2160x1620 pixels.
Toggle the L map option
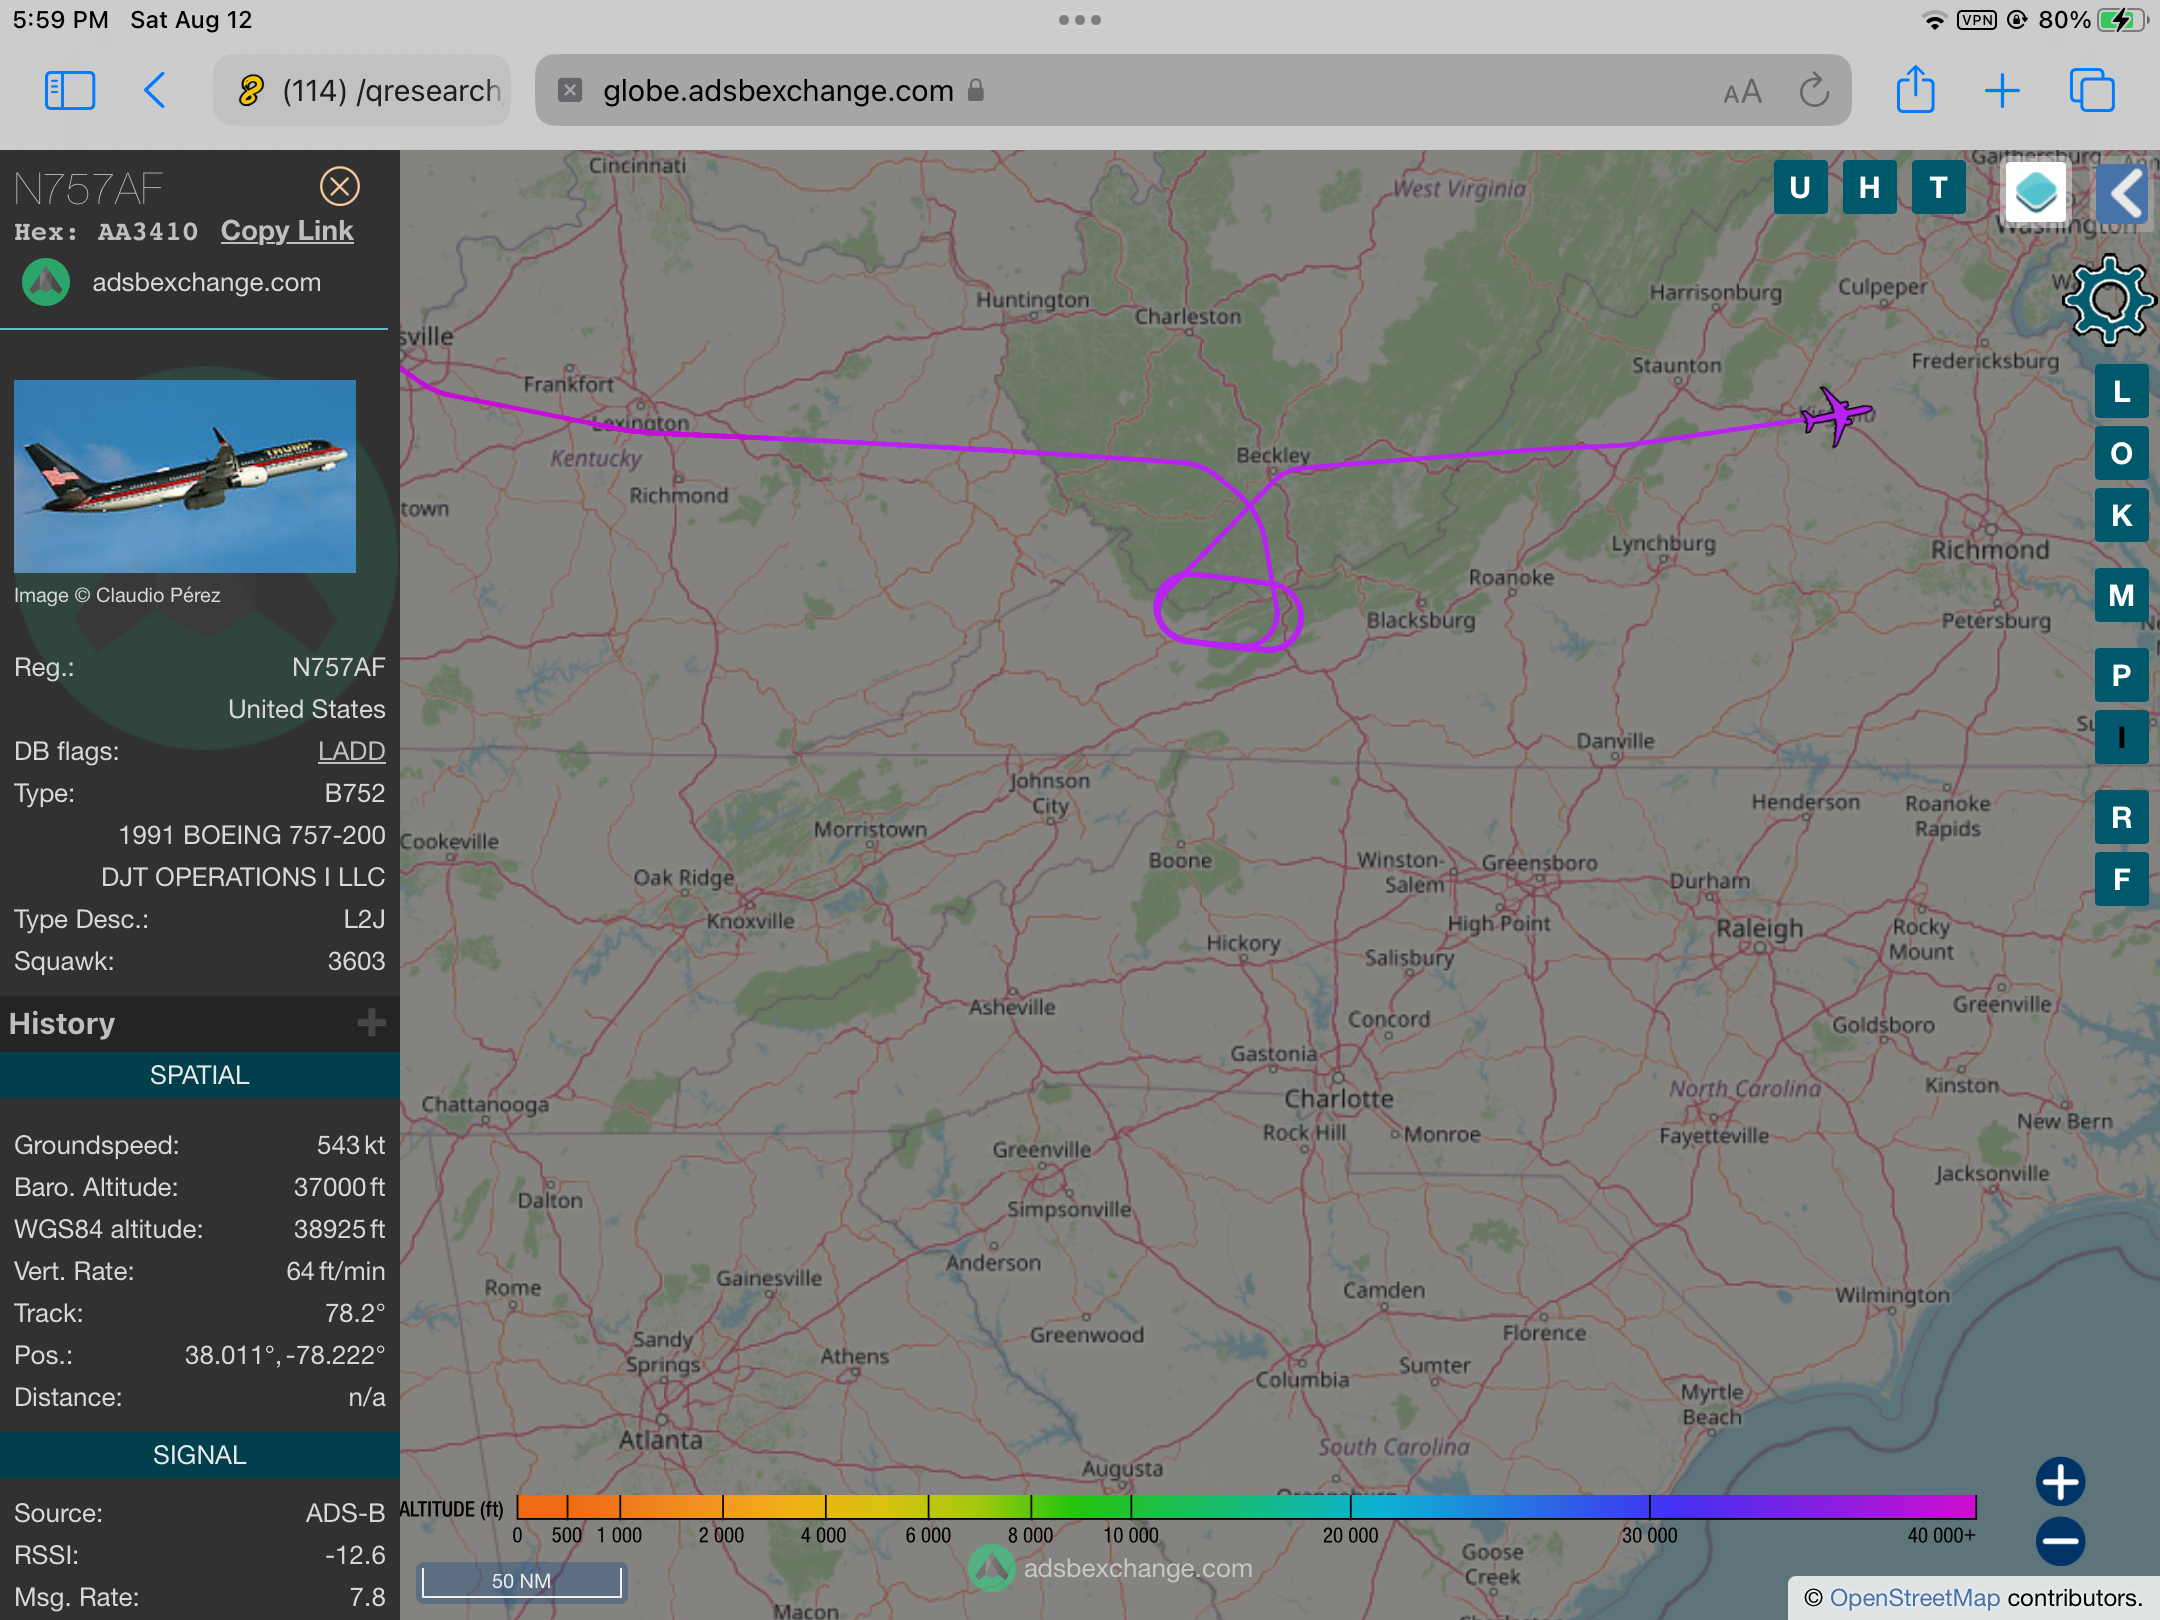pos(2121,391)
